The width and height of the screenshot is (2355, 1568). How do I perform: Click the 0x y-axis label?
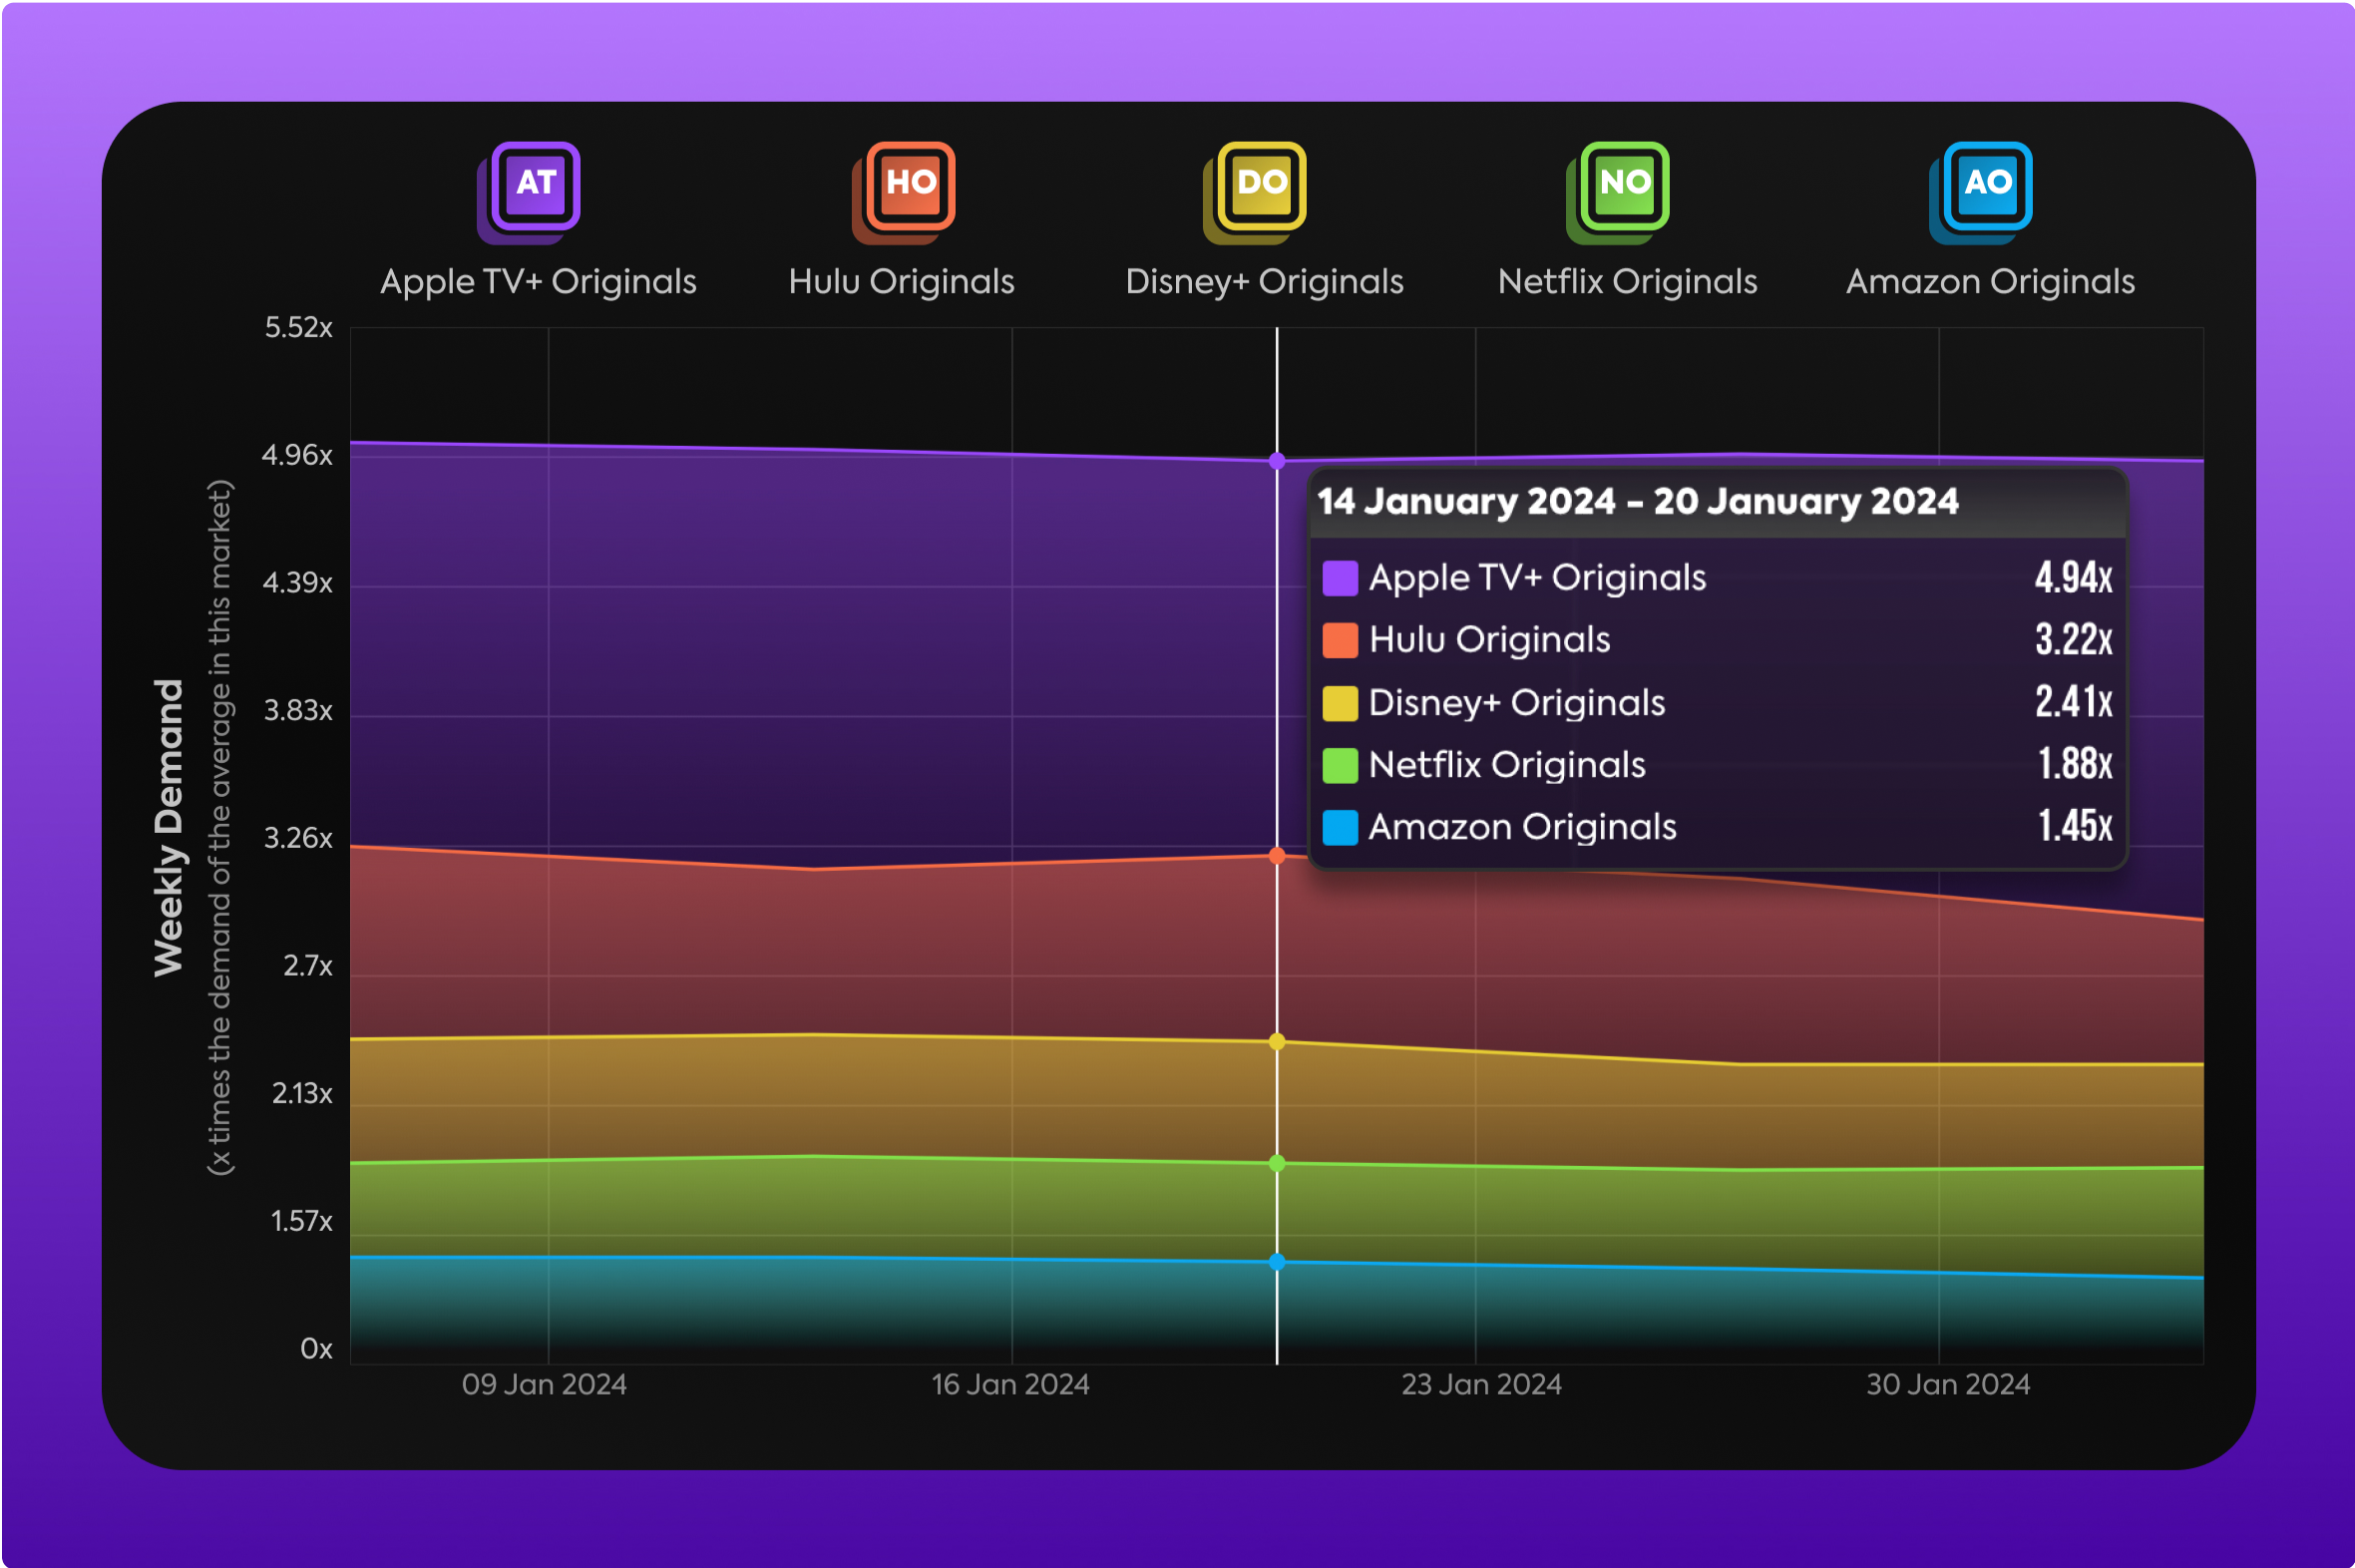[316, 1349]
